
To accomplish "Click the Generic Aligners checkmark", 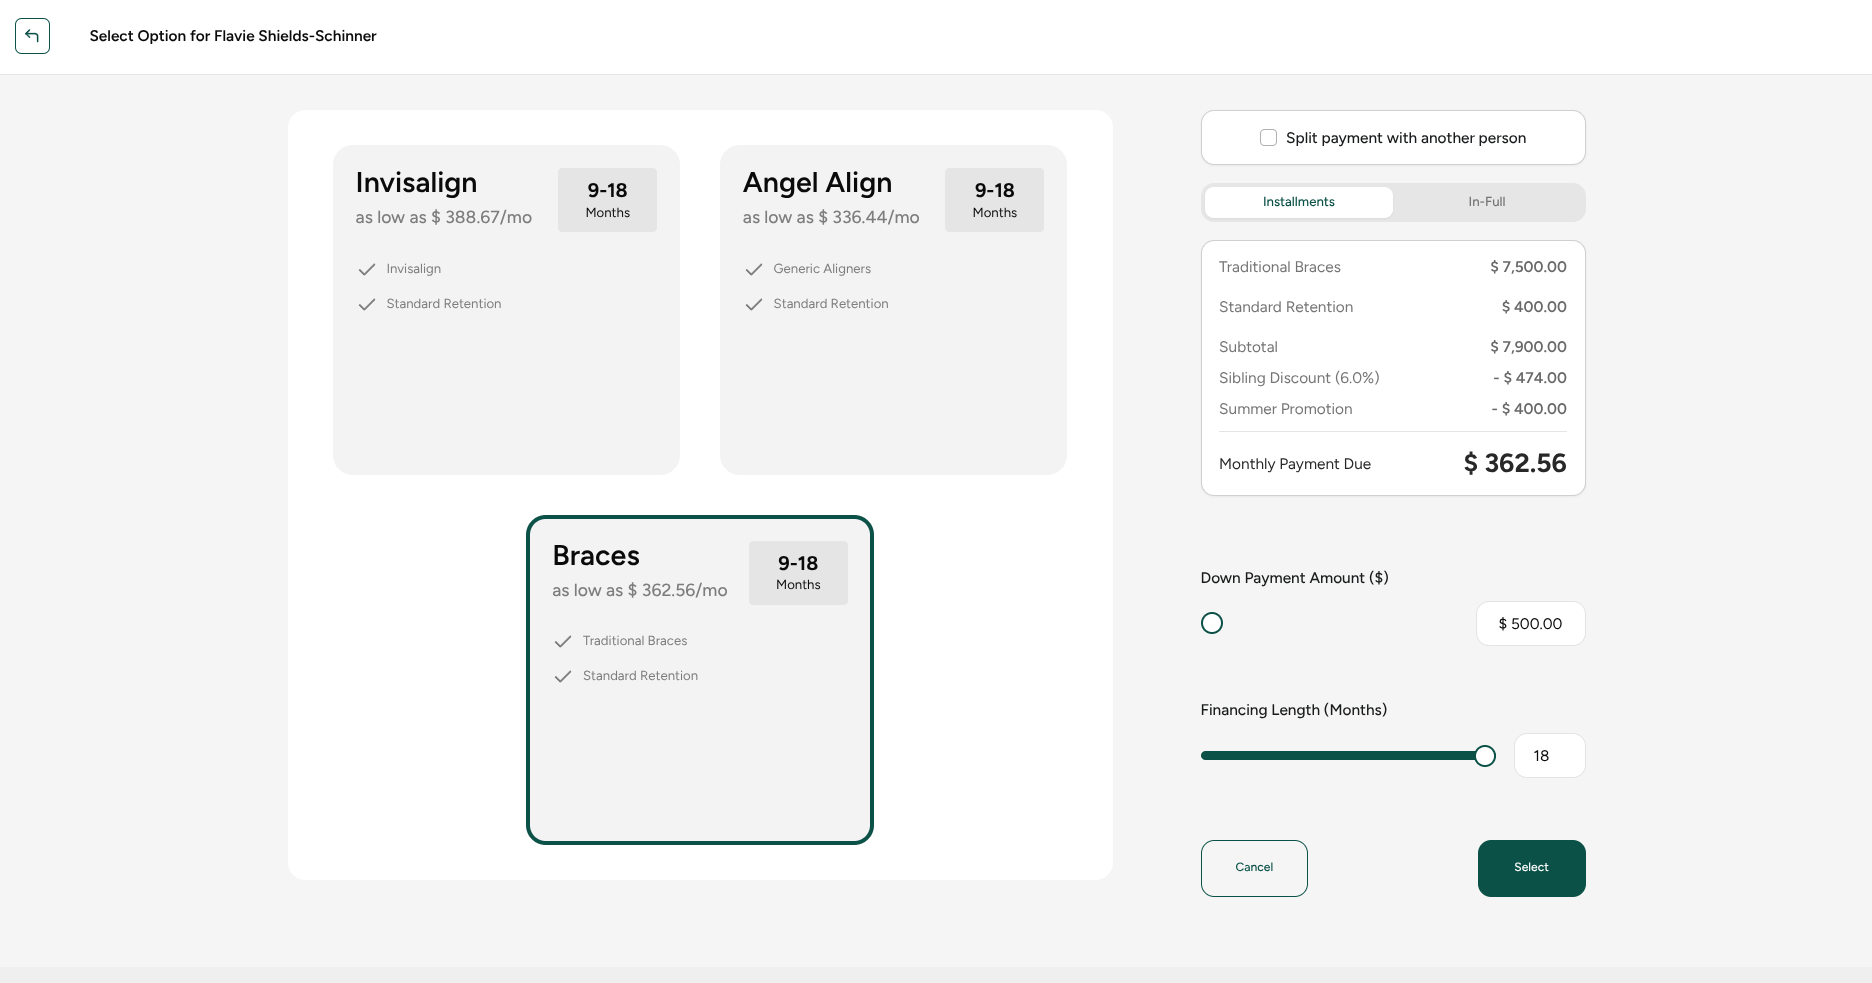I will tap(753, 269).
